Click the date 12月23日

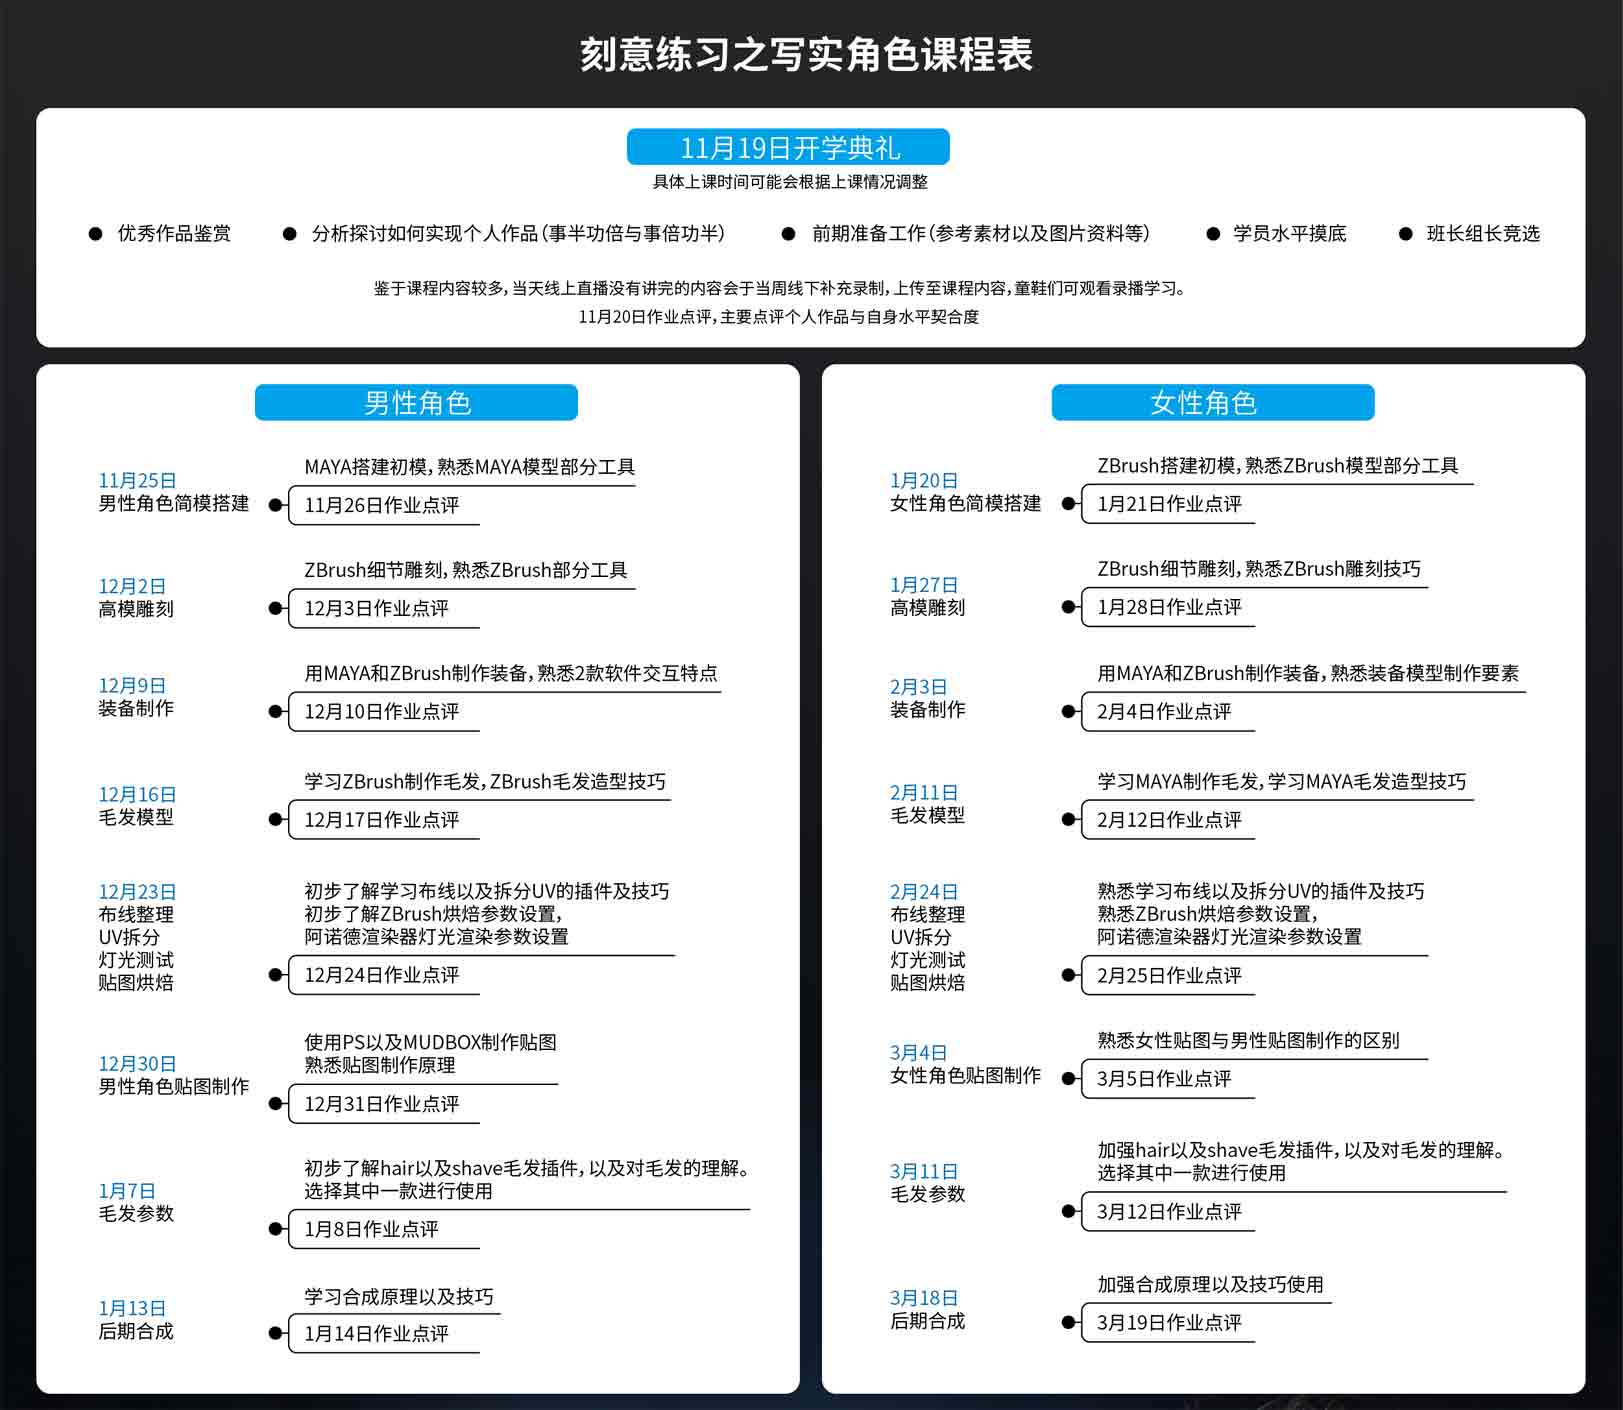[137, 891]
